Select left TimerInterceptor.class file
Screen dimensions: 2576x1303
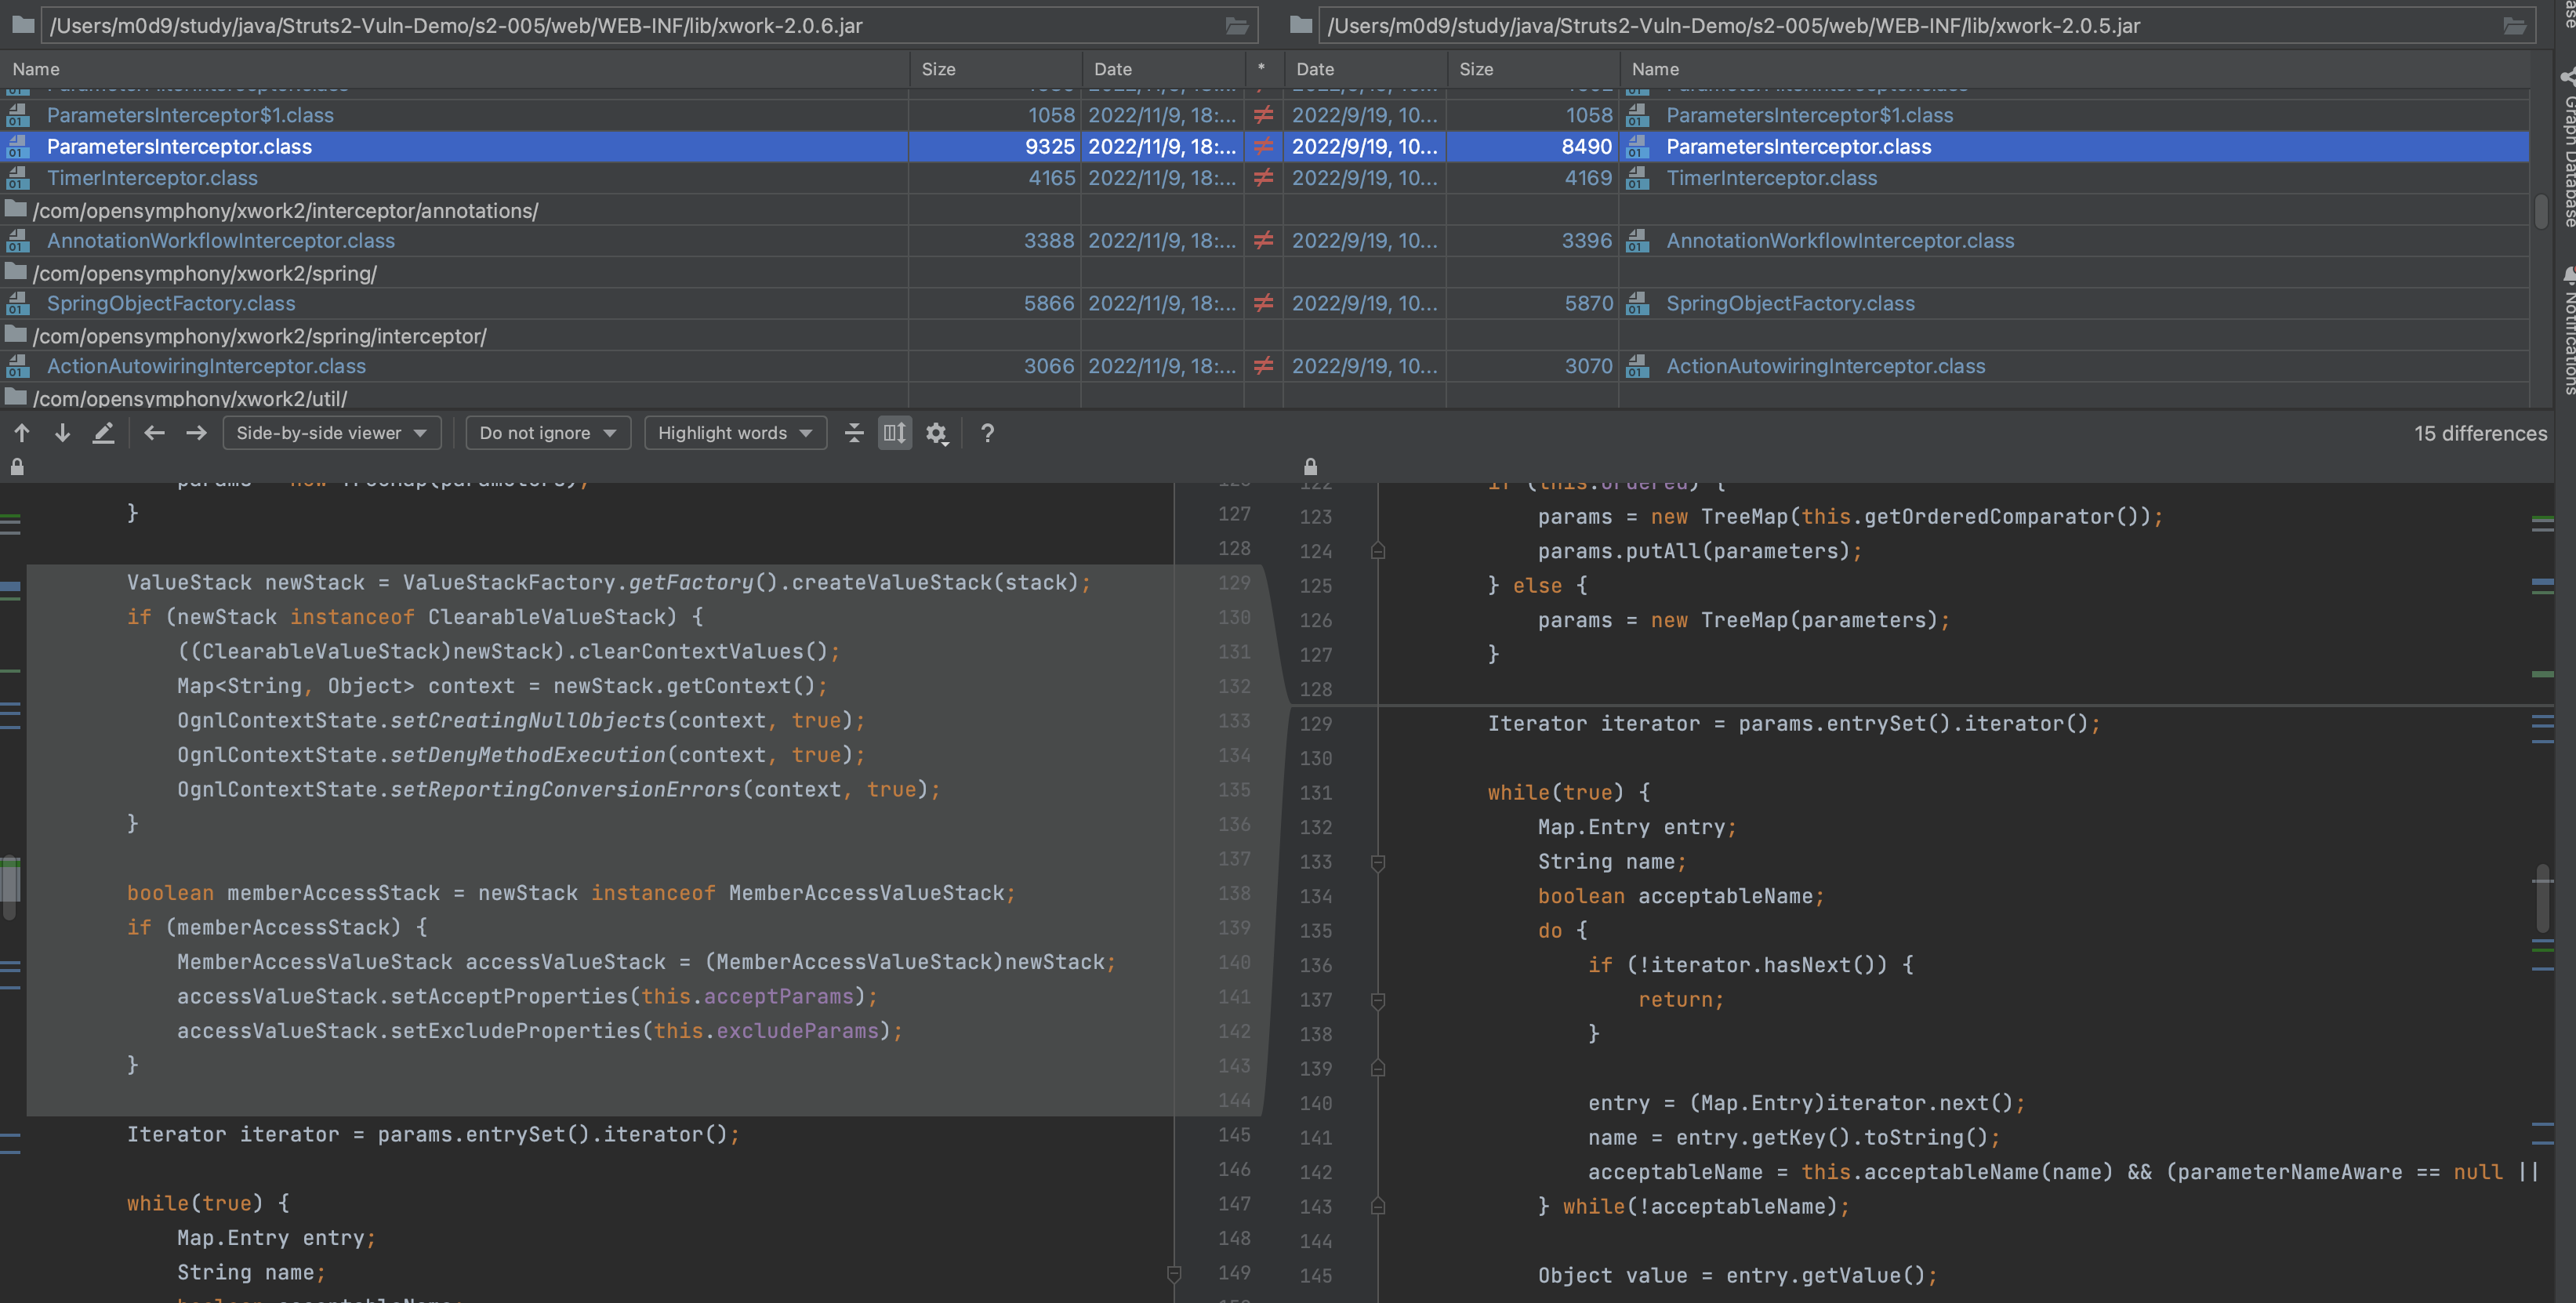[x=152, y=178]
